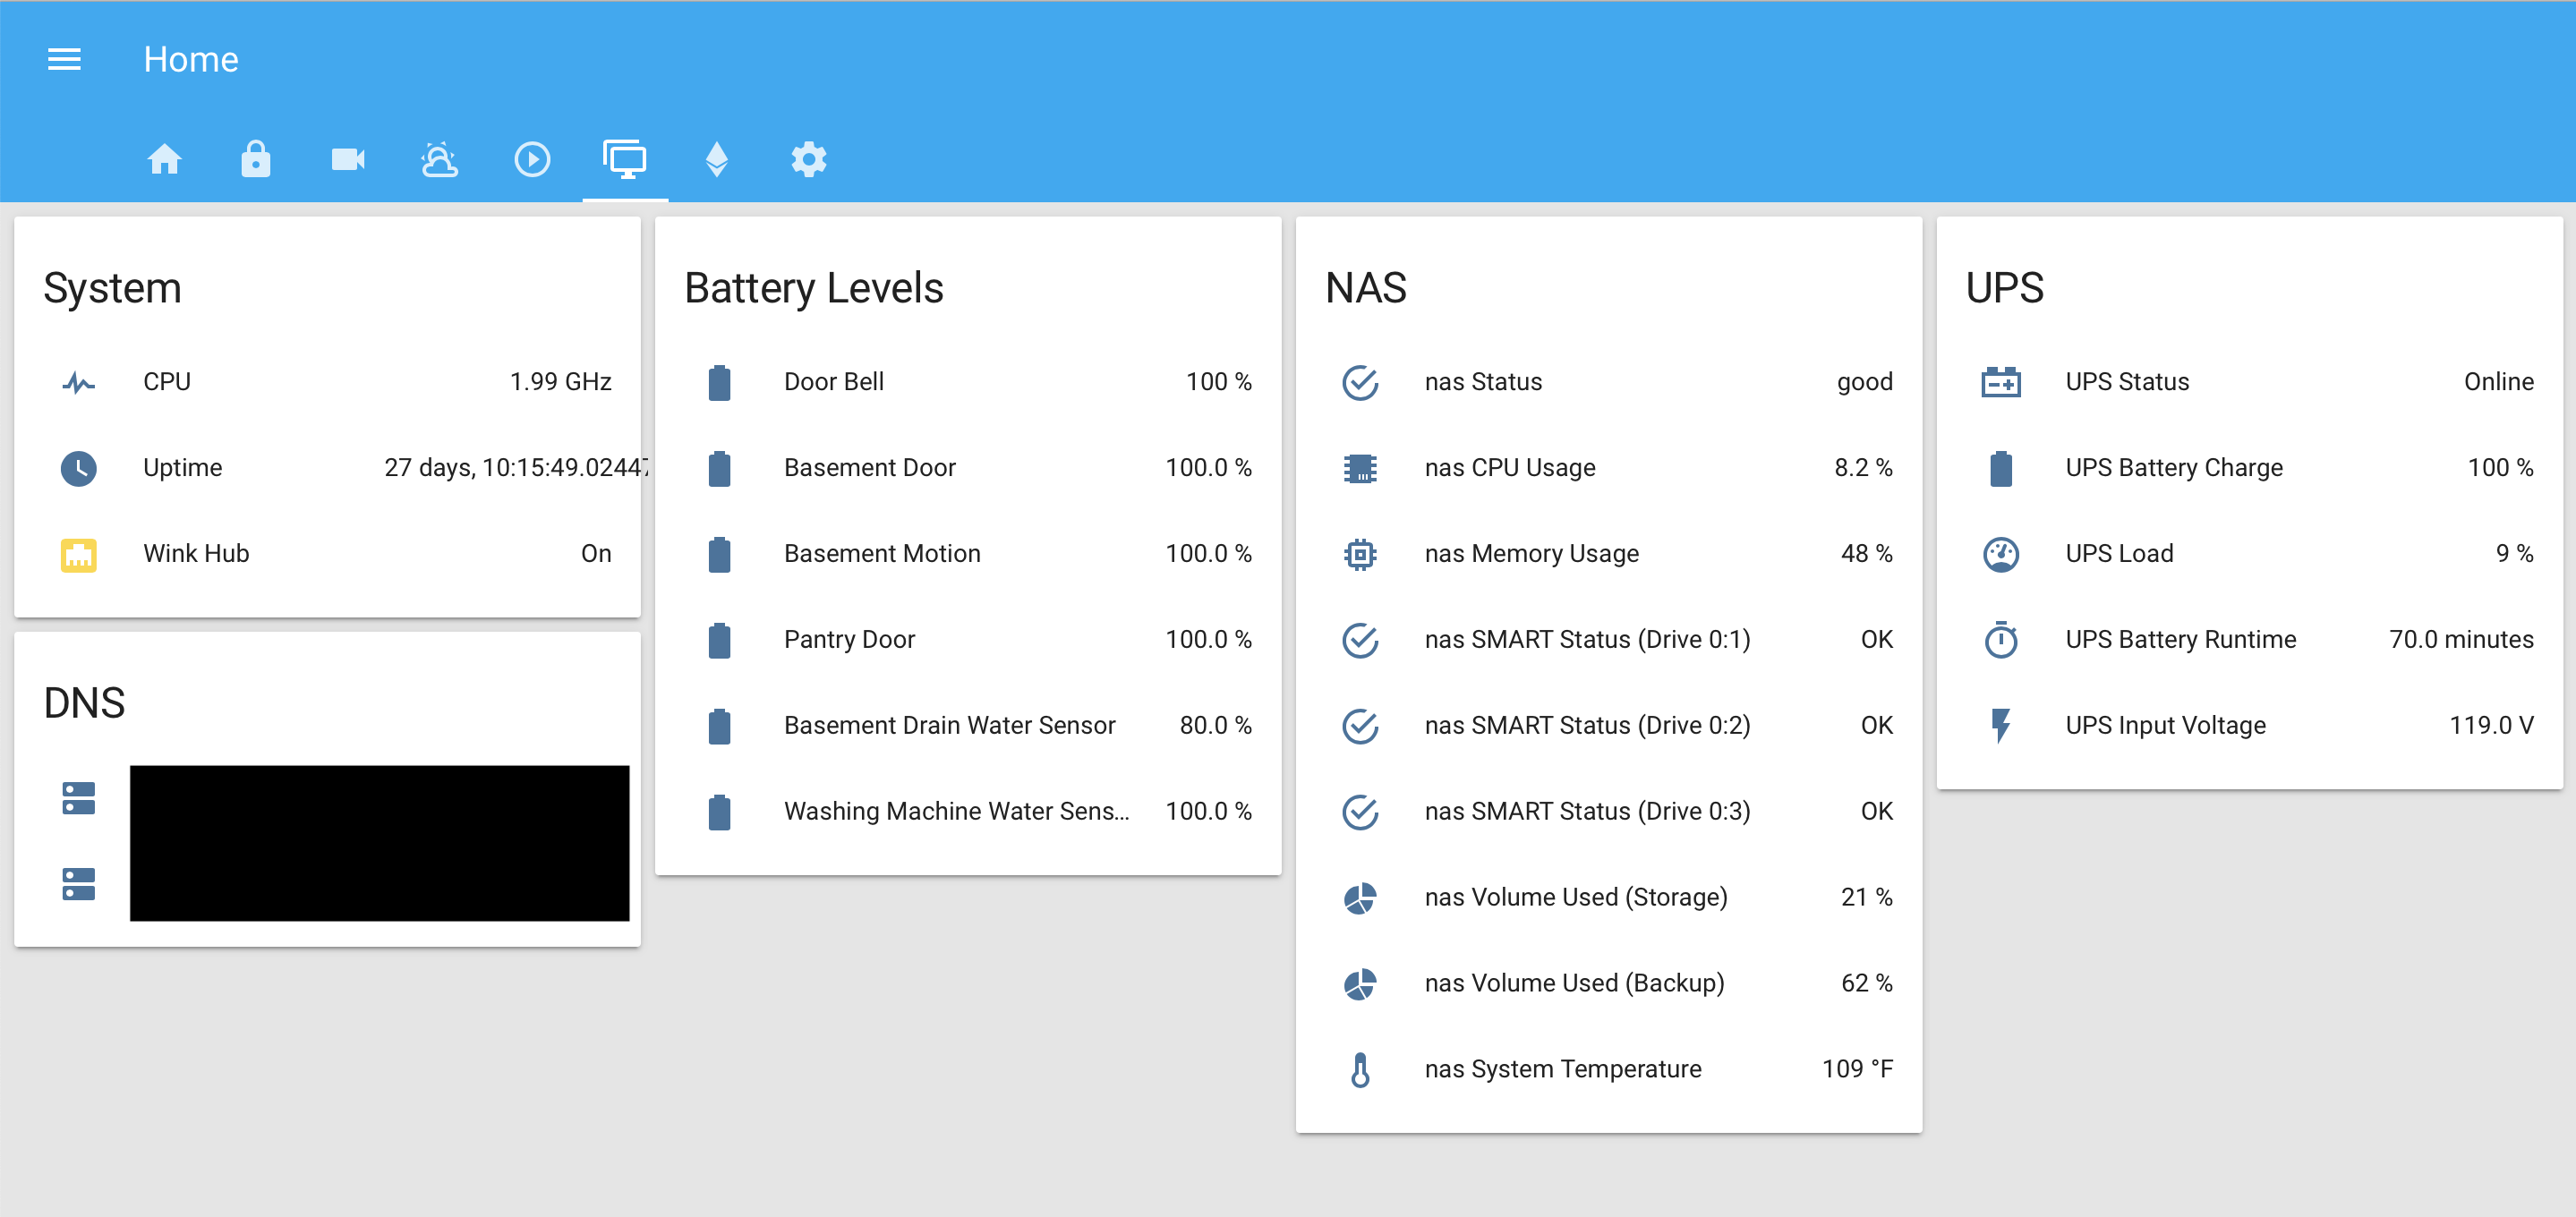2576x1217 pixels.
Task: Click nas Volume Used (Backup) row
Action: (1574, 984)
